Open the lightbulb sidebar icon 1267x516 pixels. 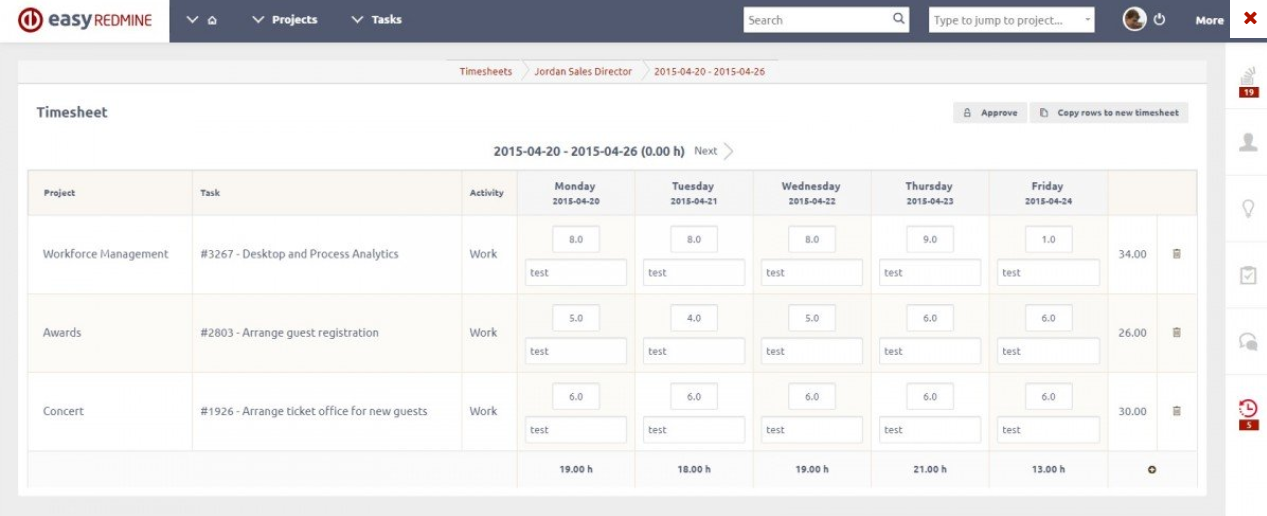click(x=1248, y=208)
